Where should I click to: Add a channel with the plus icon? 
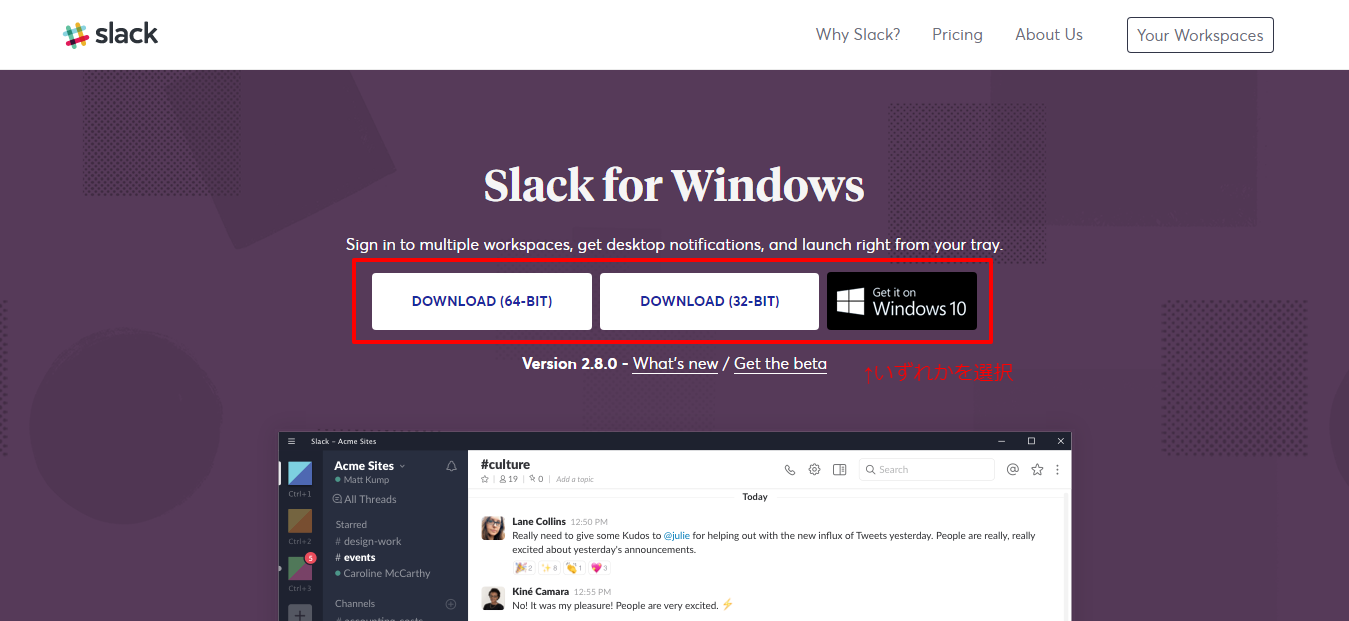tap(451, 603)
